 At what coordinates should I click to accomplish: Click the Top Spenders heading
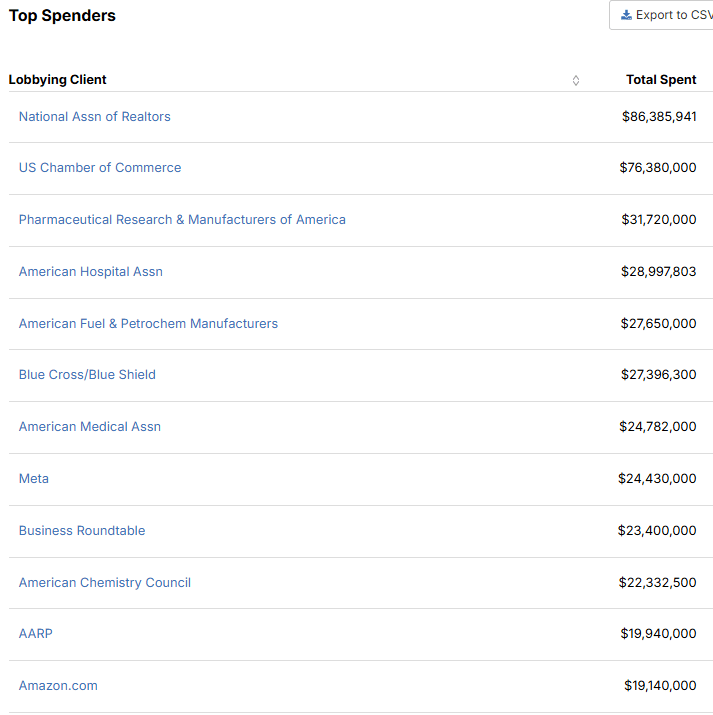click(62, 16)
